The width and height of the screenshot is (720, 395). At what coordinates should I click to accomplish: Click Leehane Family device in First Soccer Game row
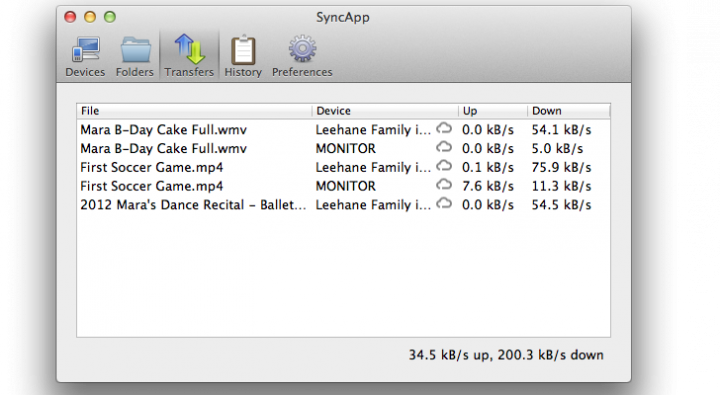tap(373, 168)
